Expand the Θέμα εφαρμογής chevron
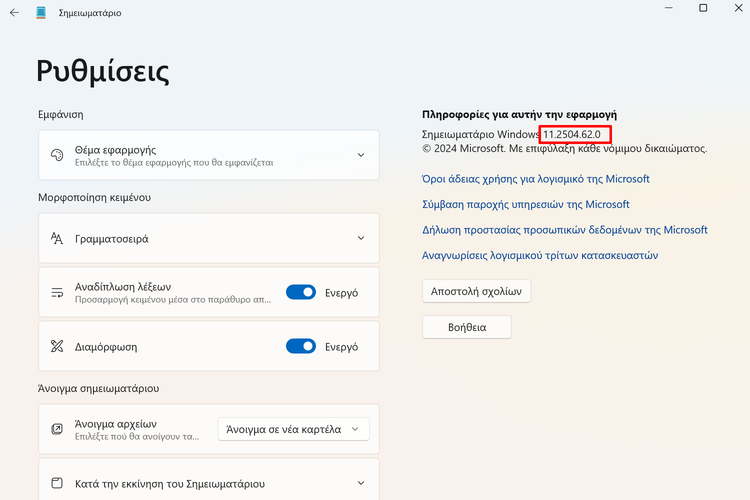This screenshot has height=500, width=750. 361,155
